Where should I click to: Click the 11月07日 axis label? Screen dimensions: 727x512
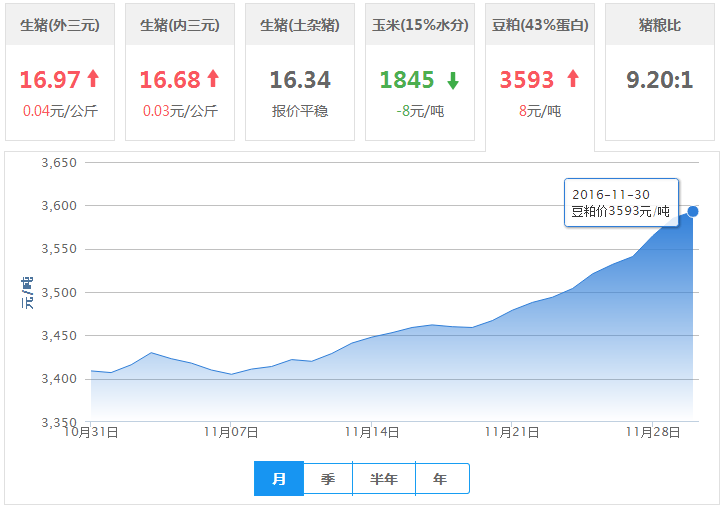pos(231,432)
